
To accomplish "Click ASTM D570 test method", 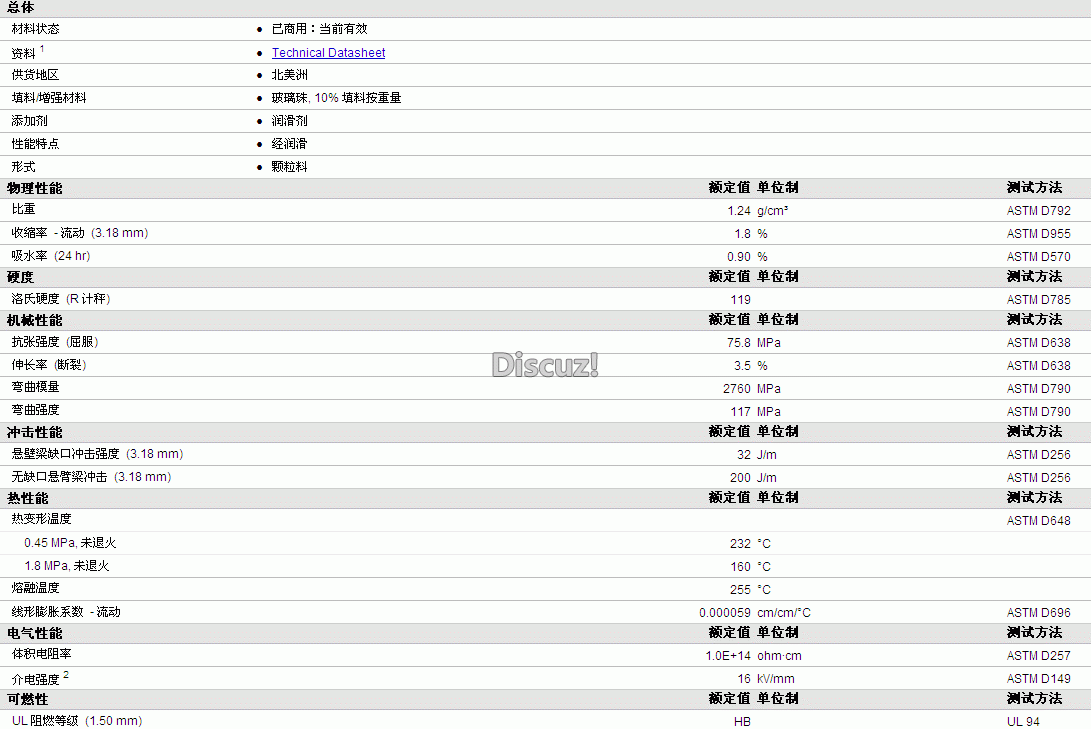I will click(1039, 257).
